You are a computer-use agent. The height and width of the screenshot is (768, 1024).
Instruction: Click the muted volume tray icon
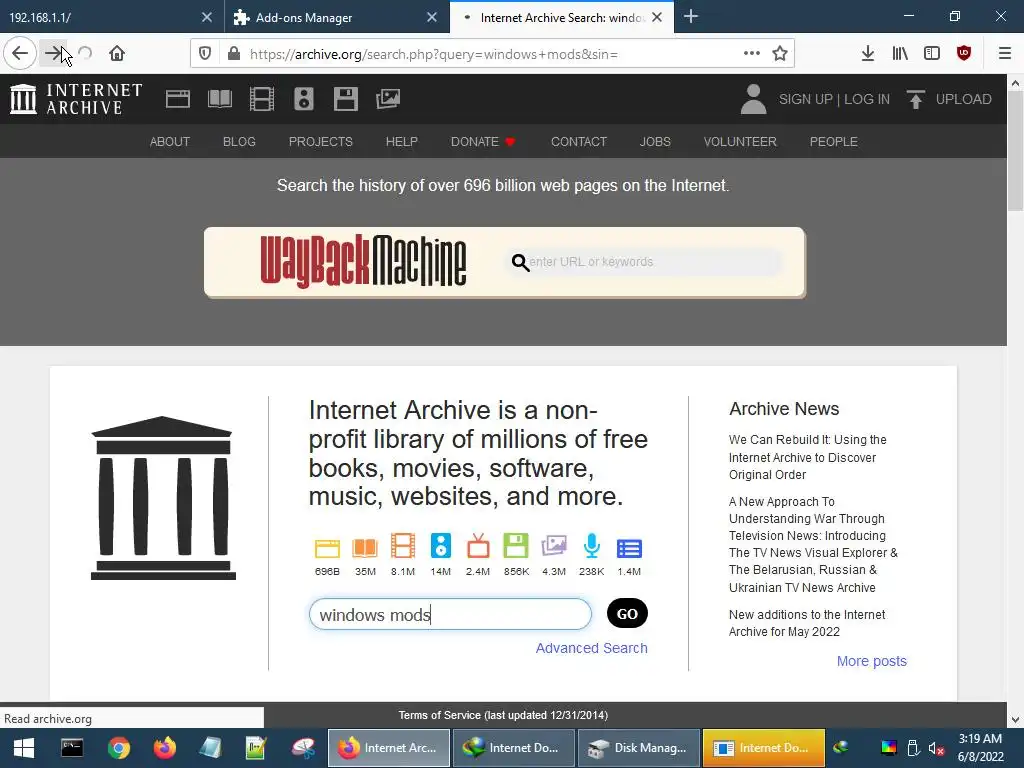[936, 748]
